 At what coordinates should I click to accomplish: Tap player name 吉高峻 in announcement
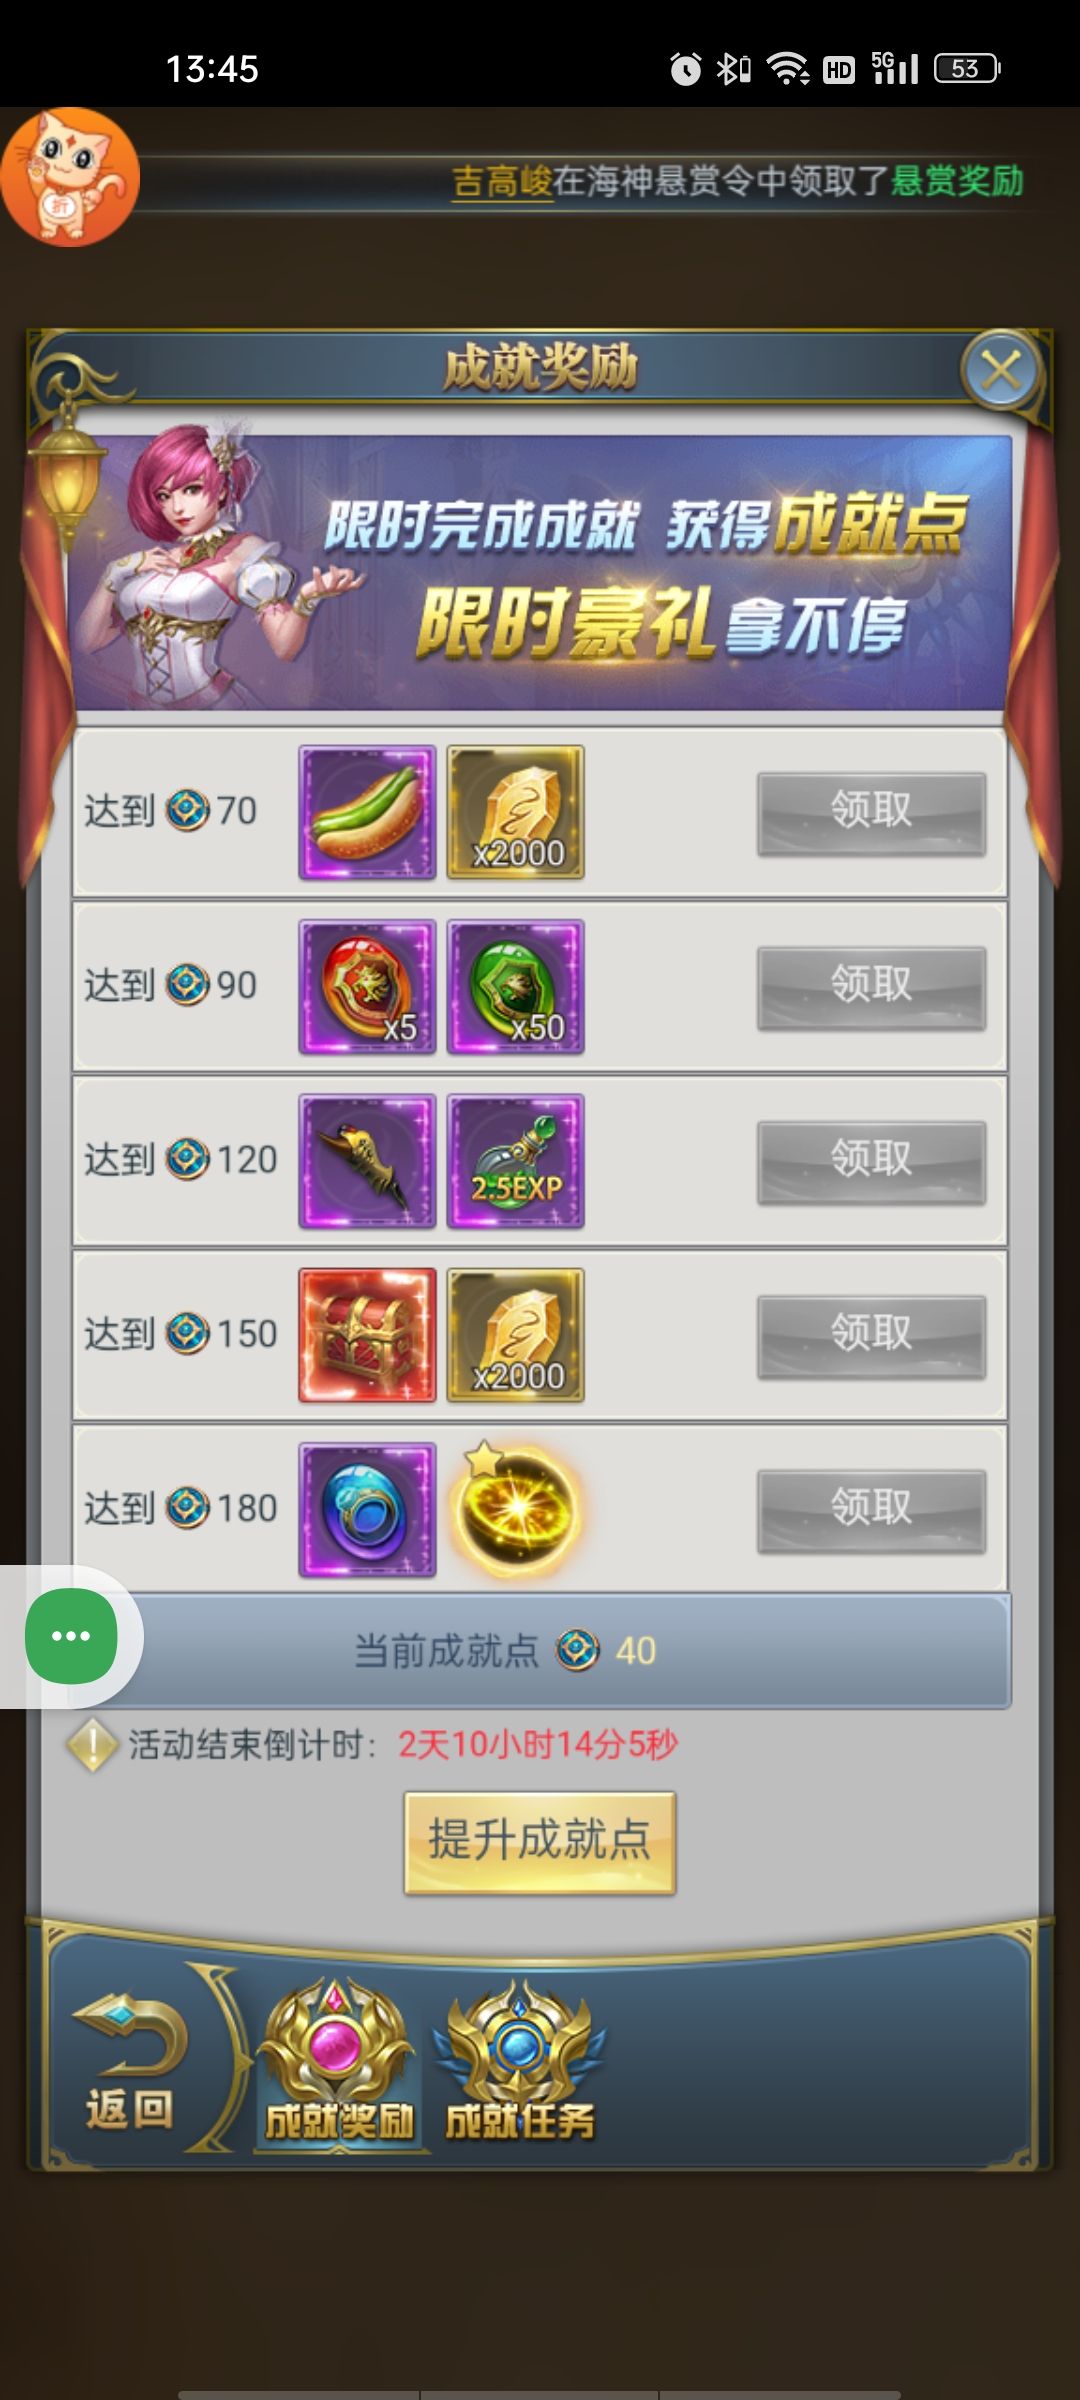click(x=502, y=181)
